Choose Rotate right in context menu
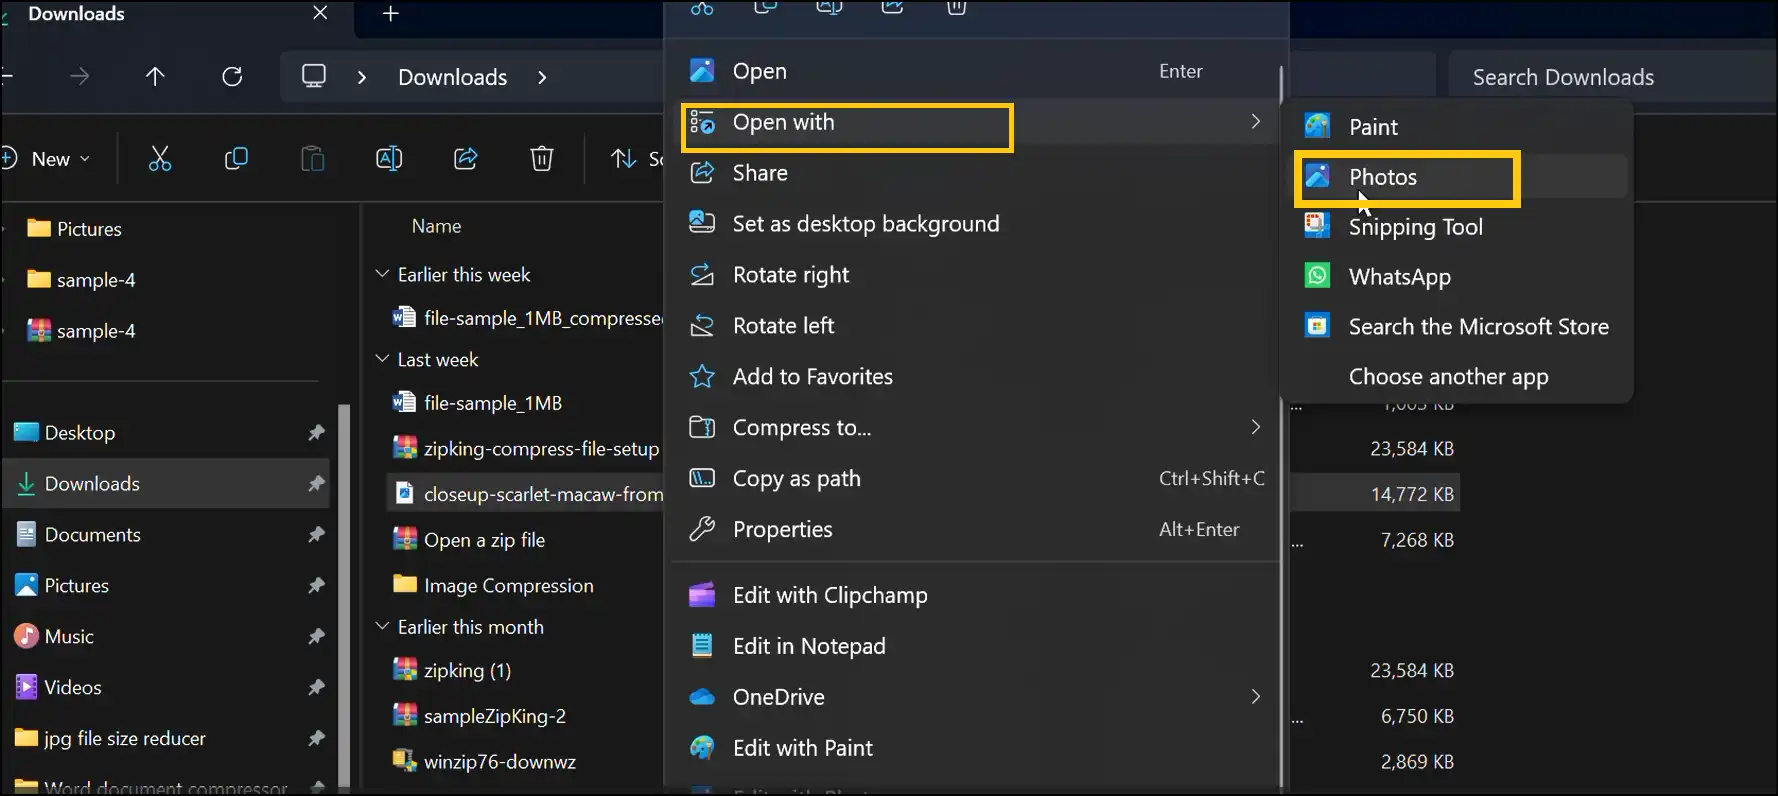The image size is (1778, 796). 975,275
